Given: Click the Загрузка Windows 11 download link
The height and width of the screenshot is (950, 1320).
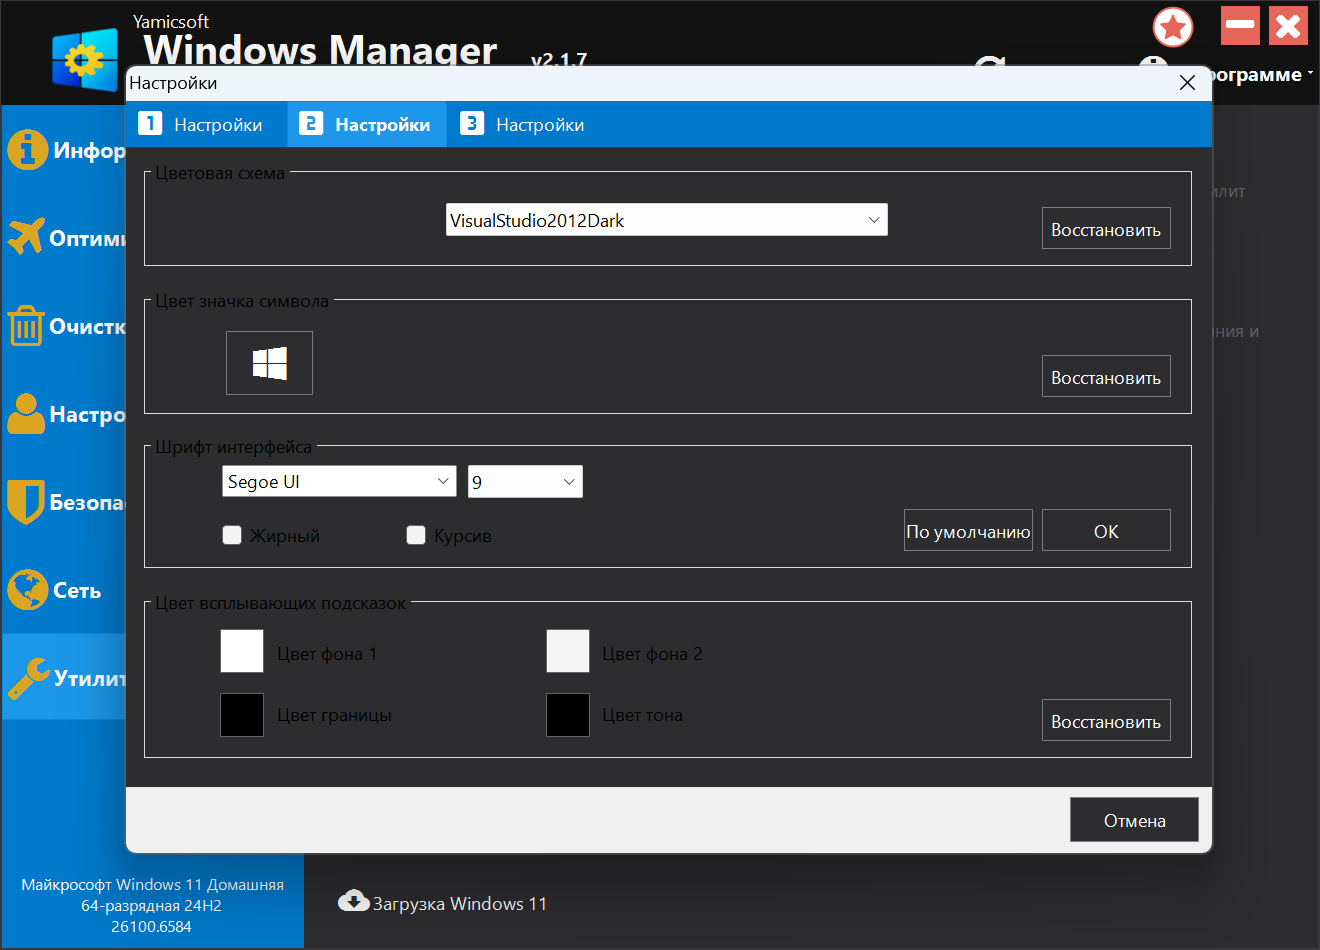Looking at the screenshot, I should click(x=444, y=903).
